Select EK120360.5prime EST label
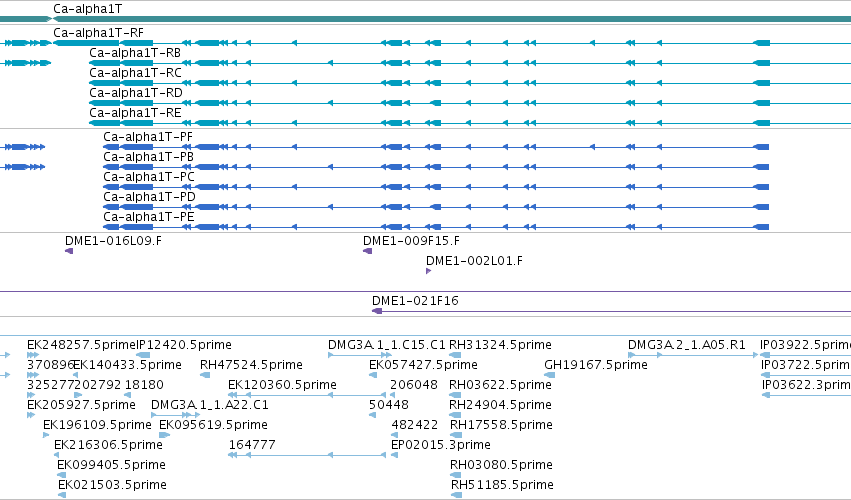The height and width of the screenshot is (500, 851). coord(282,385)
